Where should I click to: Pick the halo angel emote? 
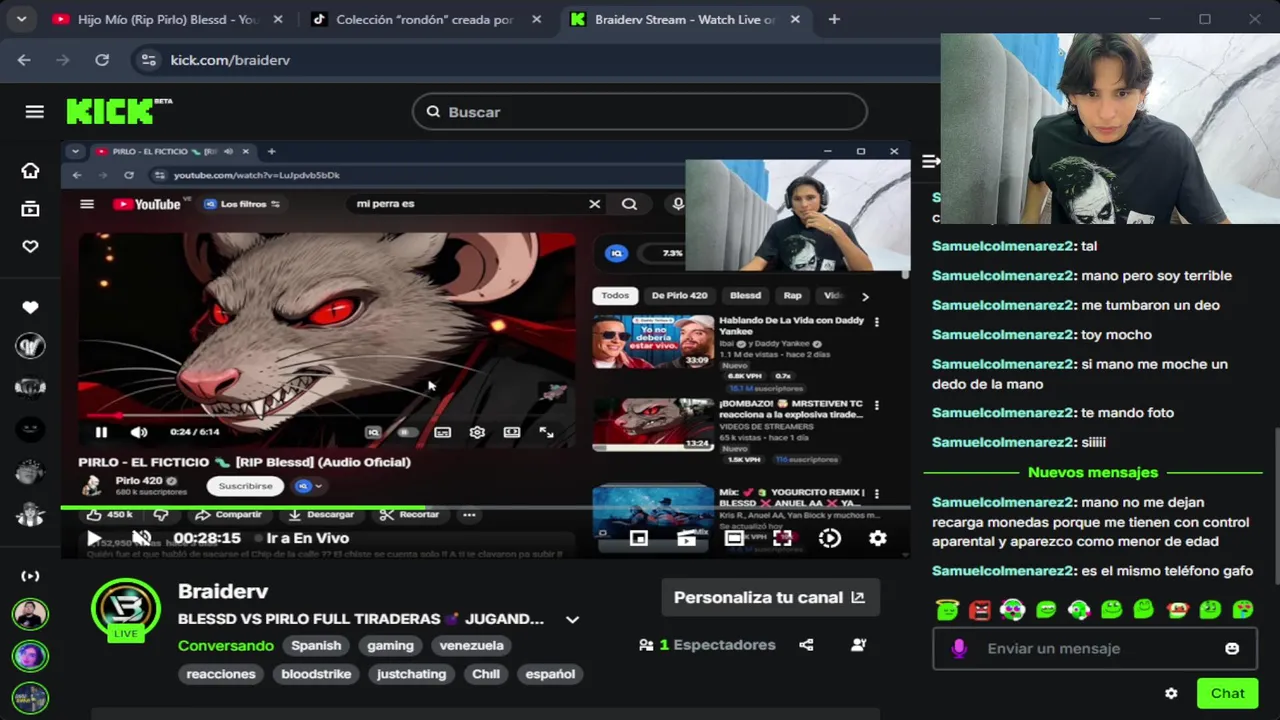[x=947, y=609]
